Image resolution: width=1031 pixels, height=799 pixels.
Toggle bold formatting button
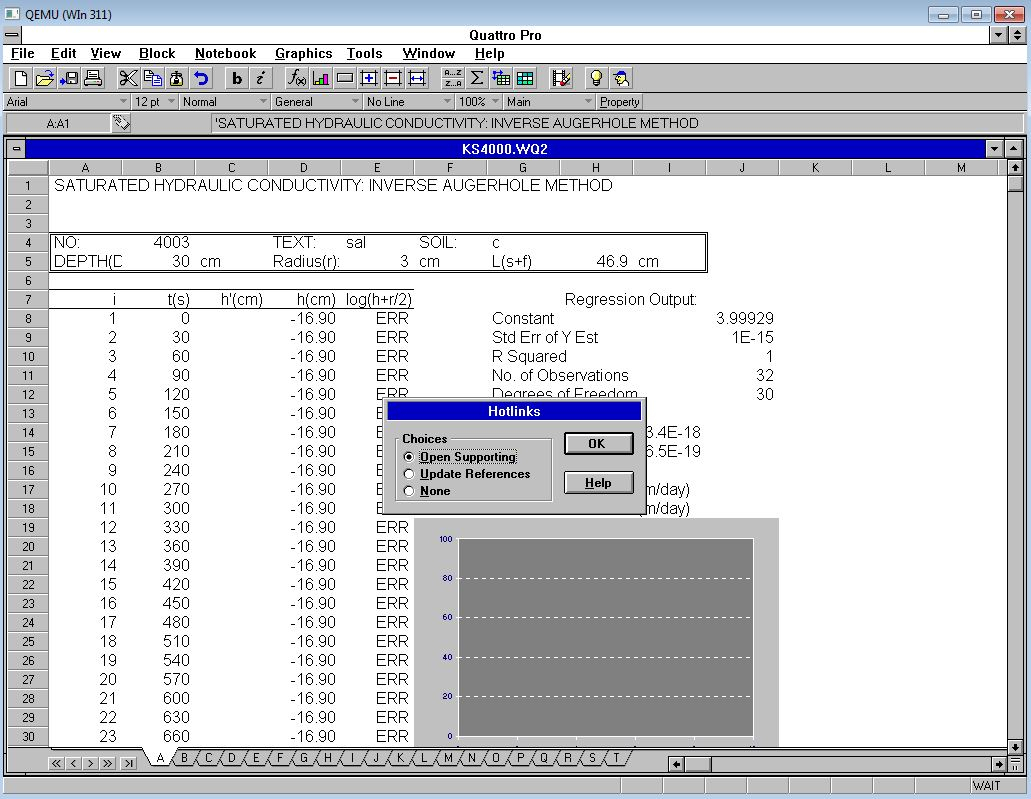pyautogui.click(x=237, y=78)
